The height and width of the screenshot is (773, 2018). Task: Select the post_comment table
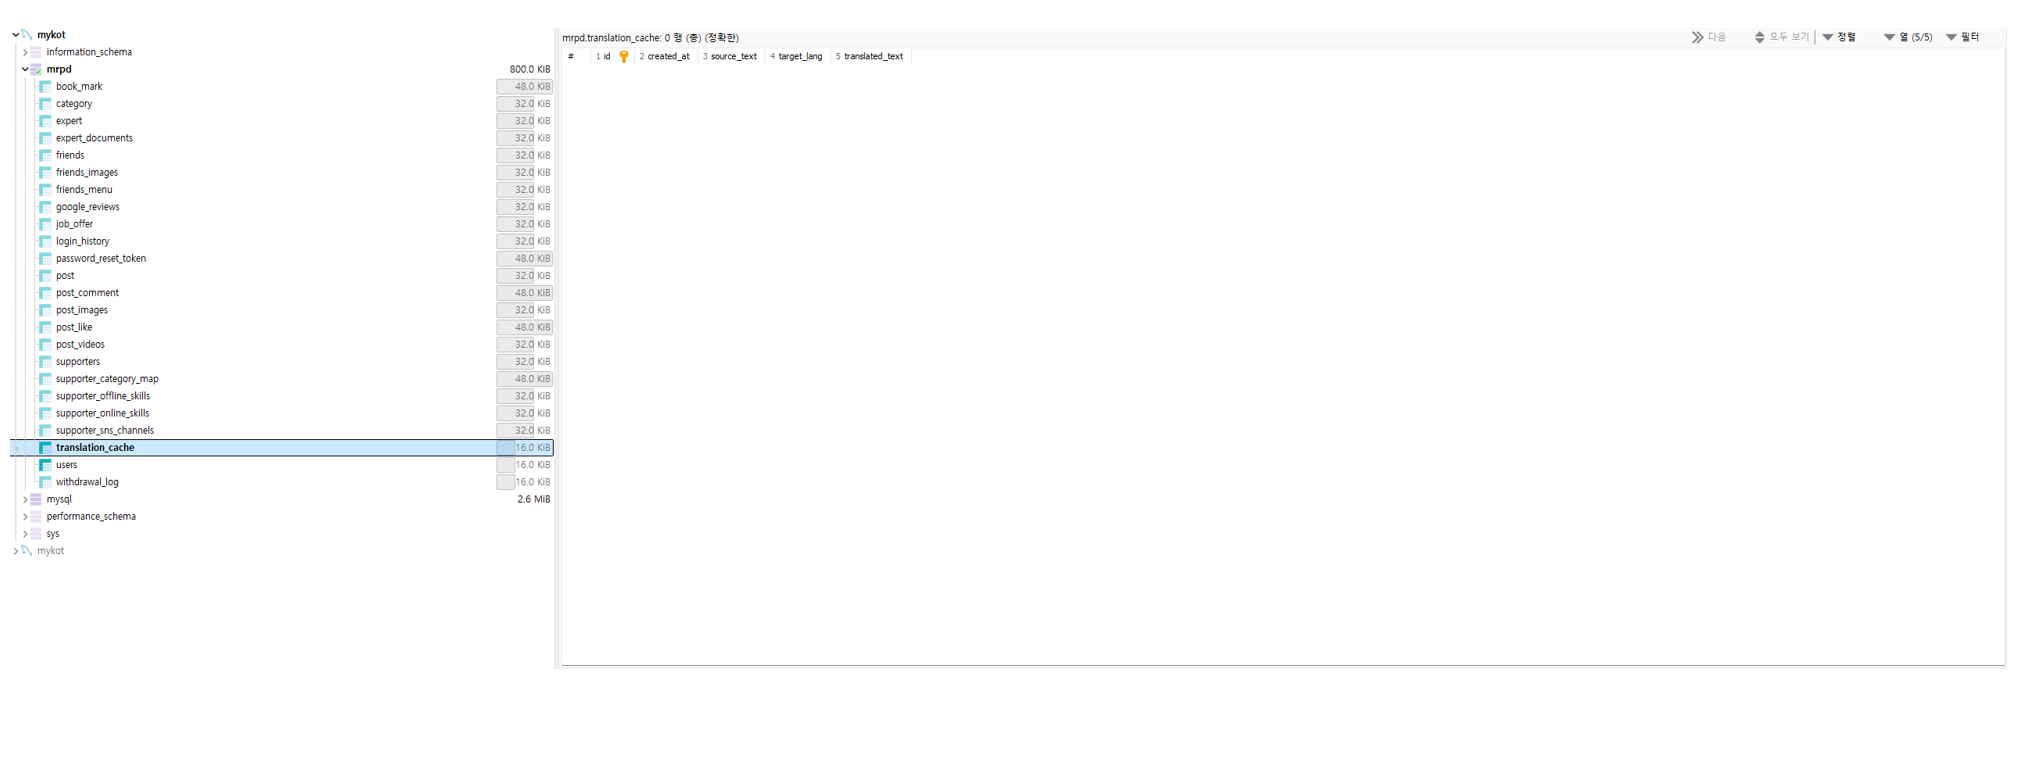(87, 293)
